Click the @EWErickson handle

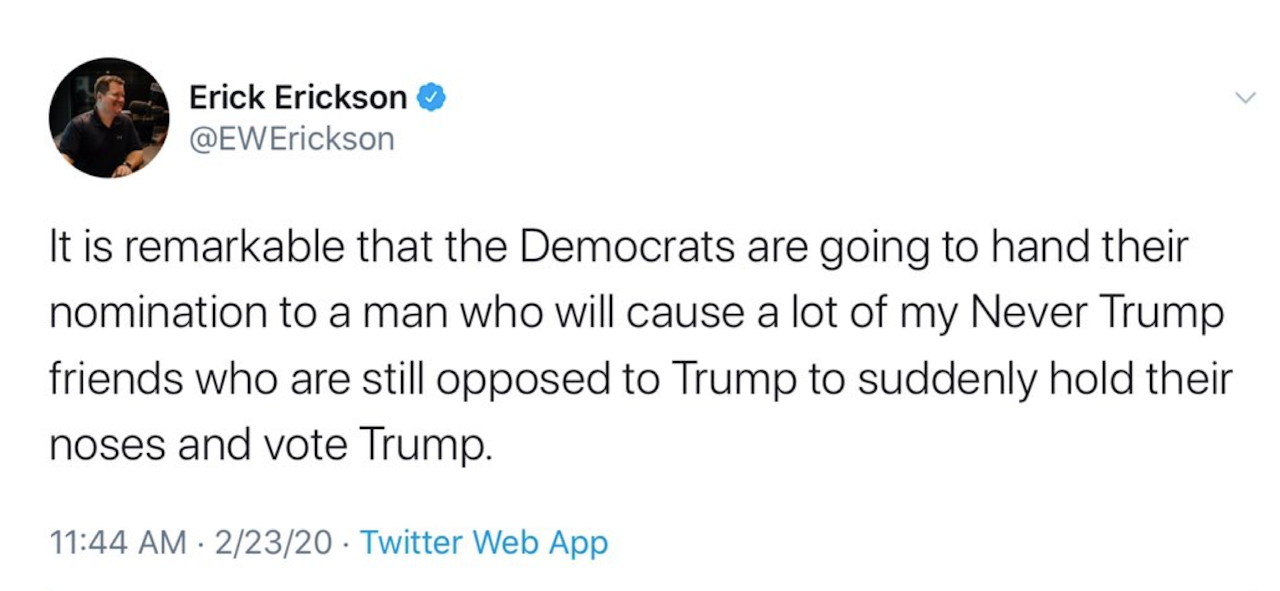[x=292, y=138]
